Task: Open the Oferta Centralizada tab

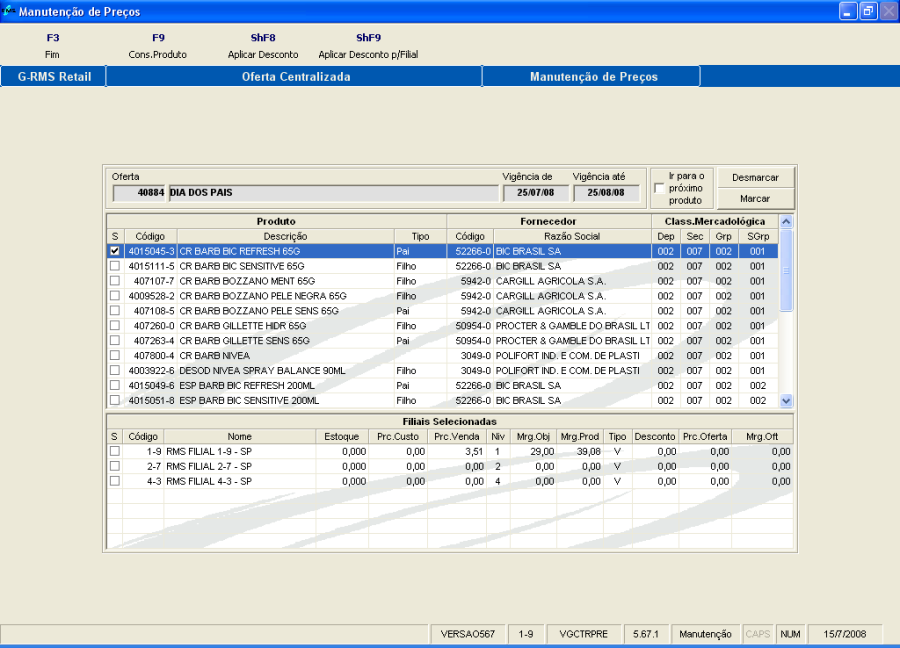Action: pyautogui.click(x=295, y=77)
